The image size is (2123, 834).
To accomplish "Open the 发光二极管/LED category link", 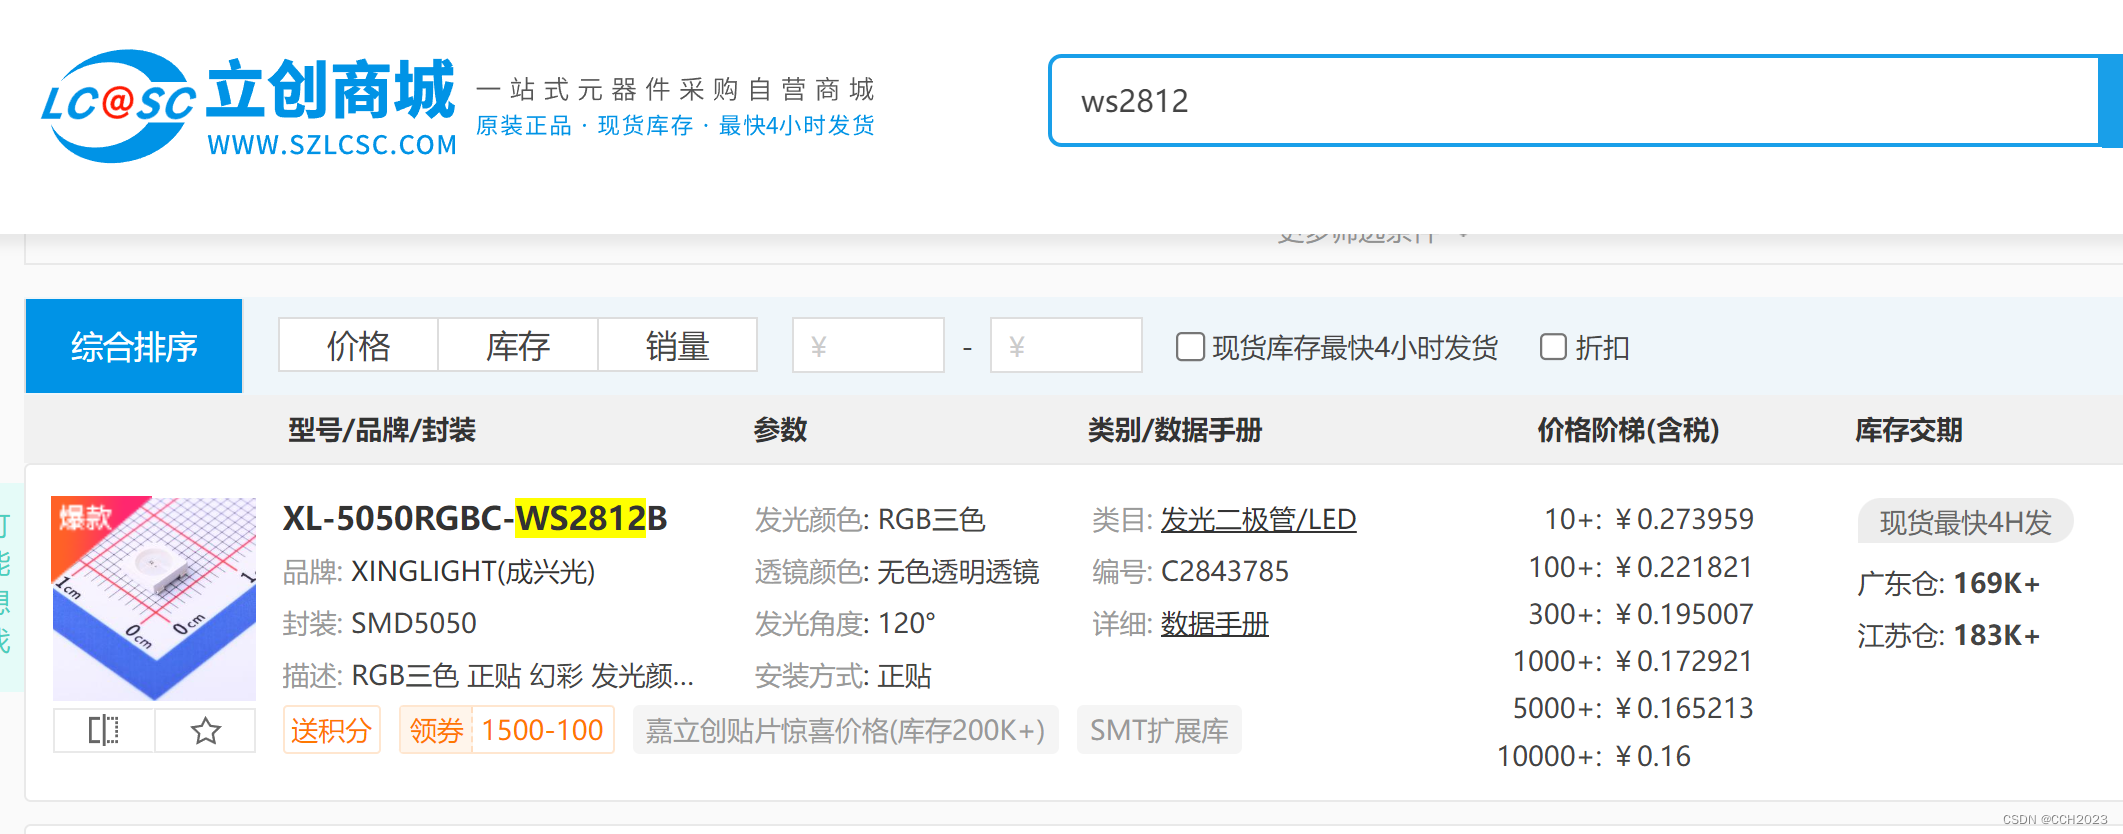I will pyautogui.click(x=1258, y=519).
